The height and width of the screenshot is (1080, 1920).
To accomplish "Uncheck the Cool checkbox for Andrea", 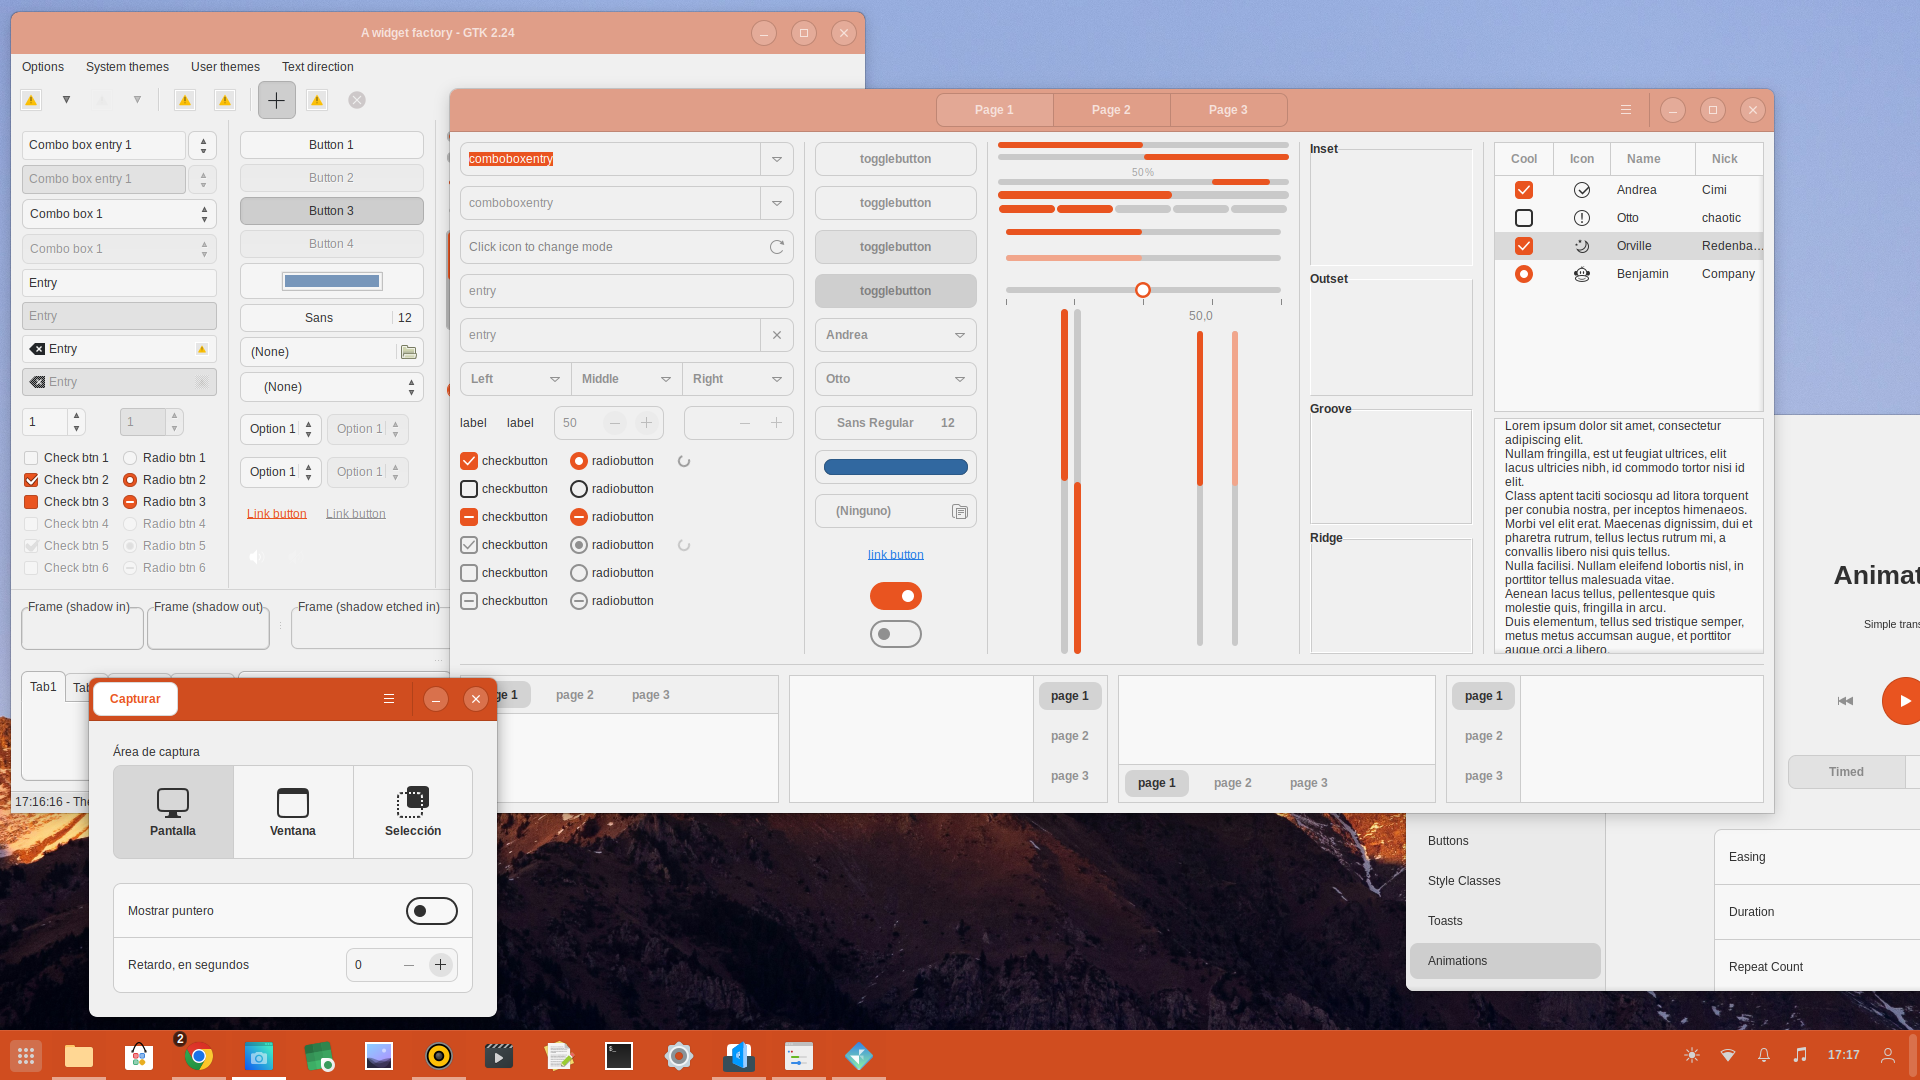I will click(1524, 190).
